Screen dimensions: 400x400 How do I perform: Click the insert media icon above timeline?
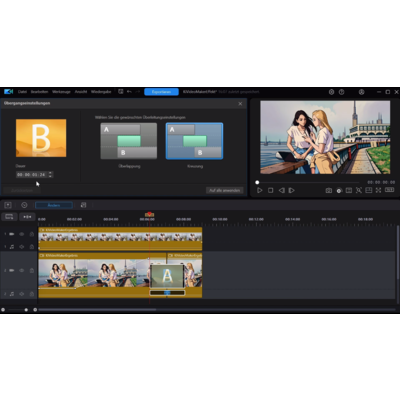click(8, 205)
